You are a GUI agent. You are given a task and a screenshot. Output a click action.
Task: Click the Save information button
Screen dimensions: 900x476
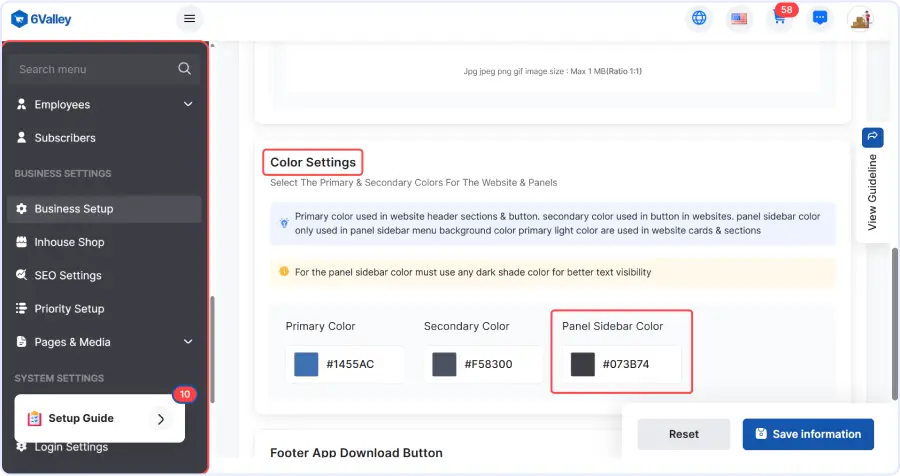click(808, 434)
